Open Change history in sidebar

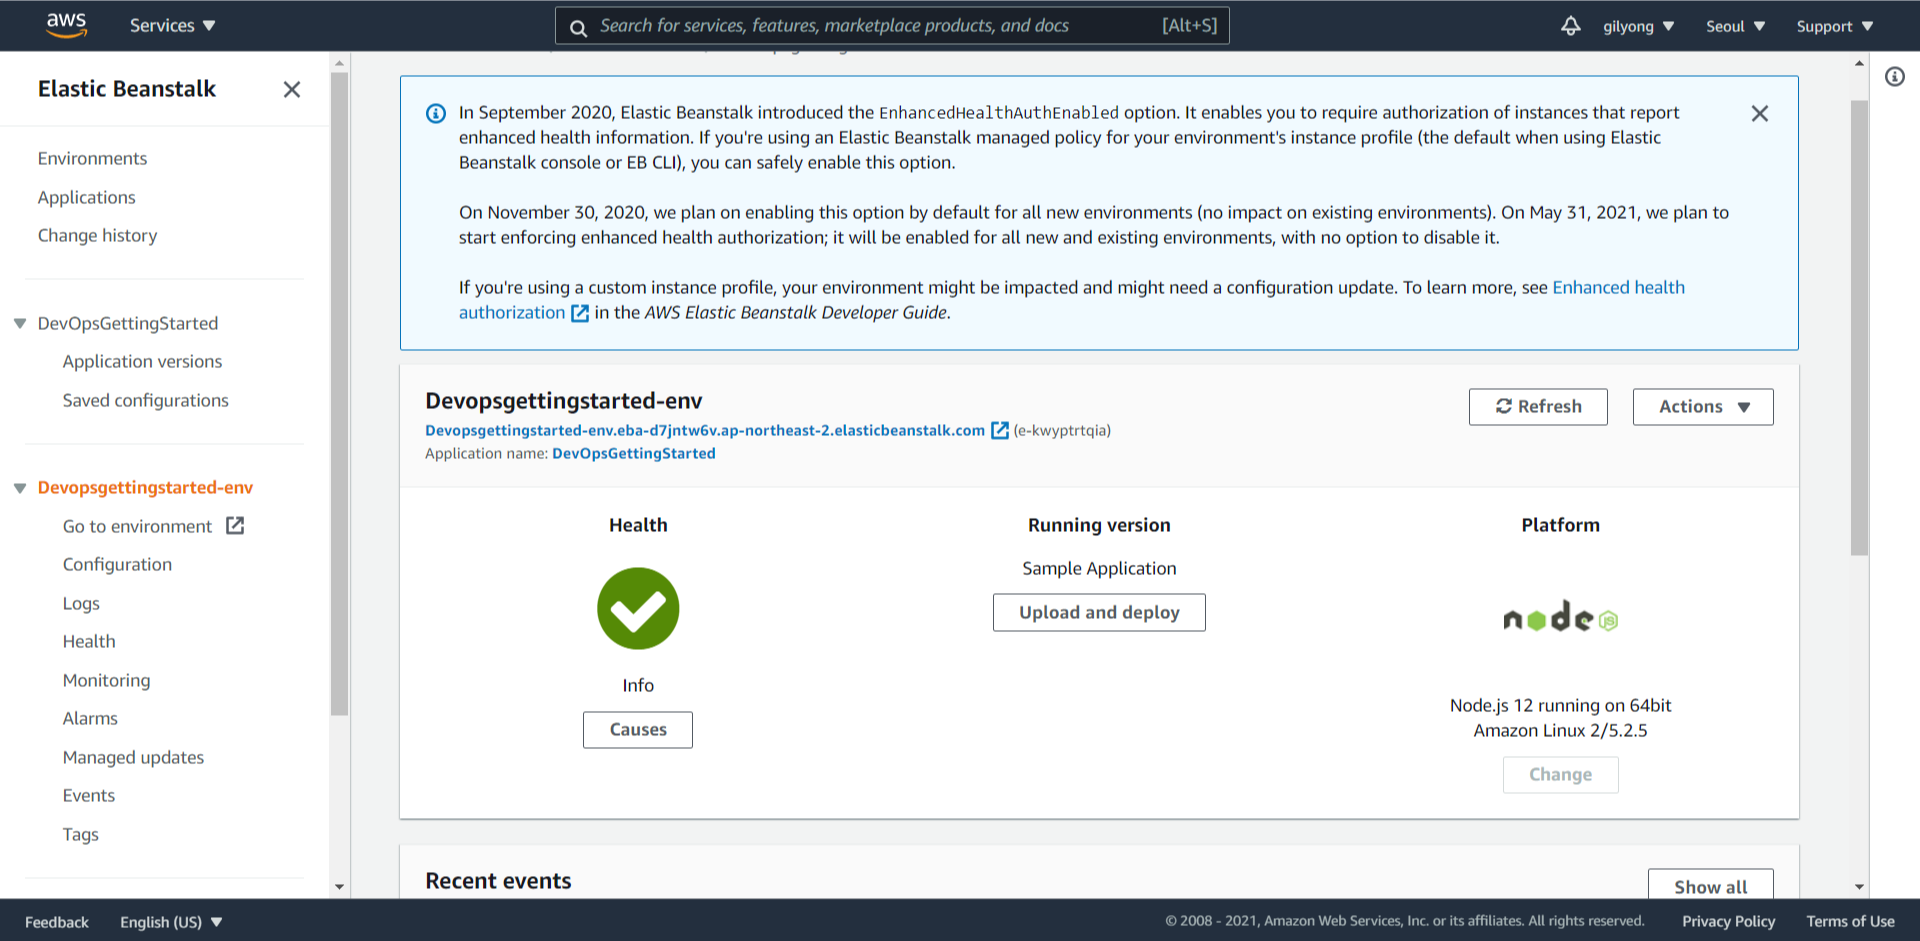98,235
